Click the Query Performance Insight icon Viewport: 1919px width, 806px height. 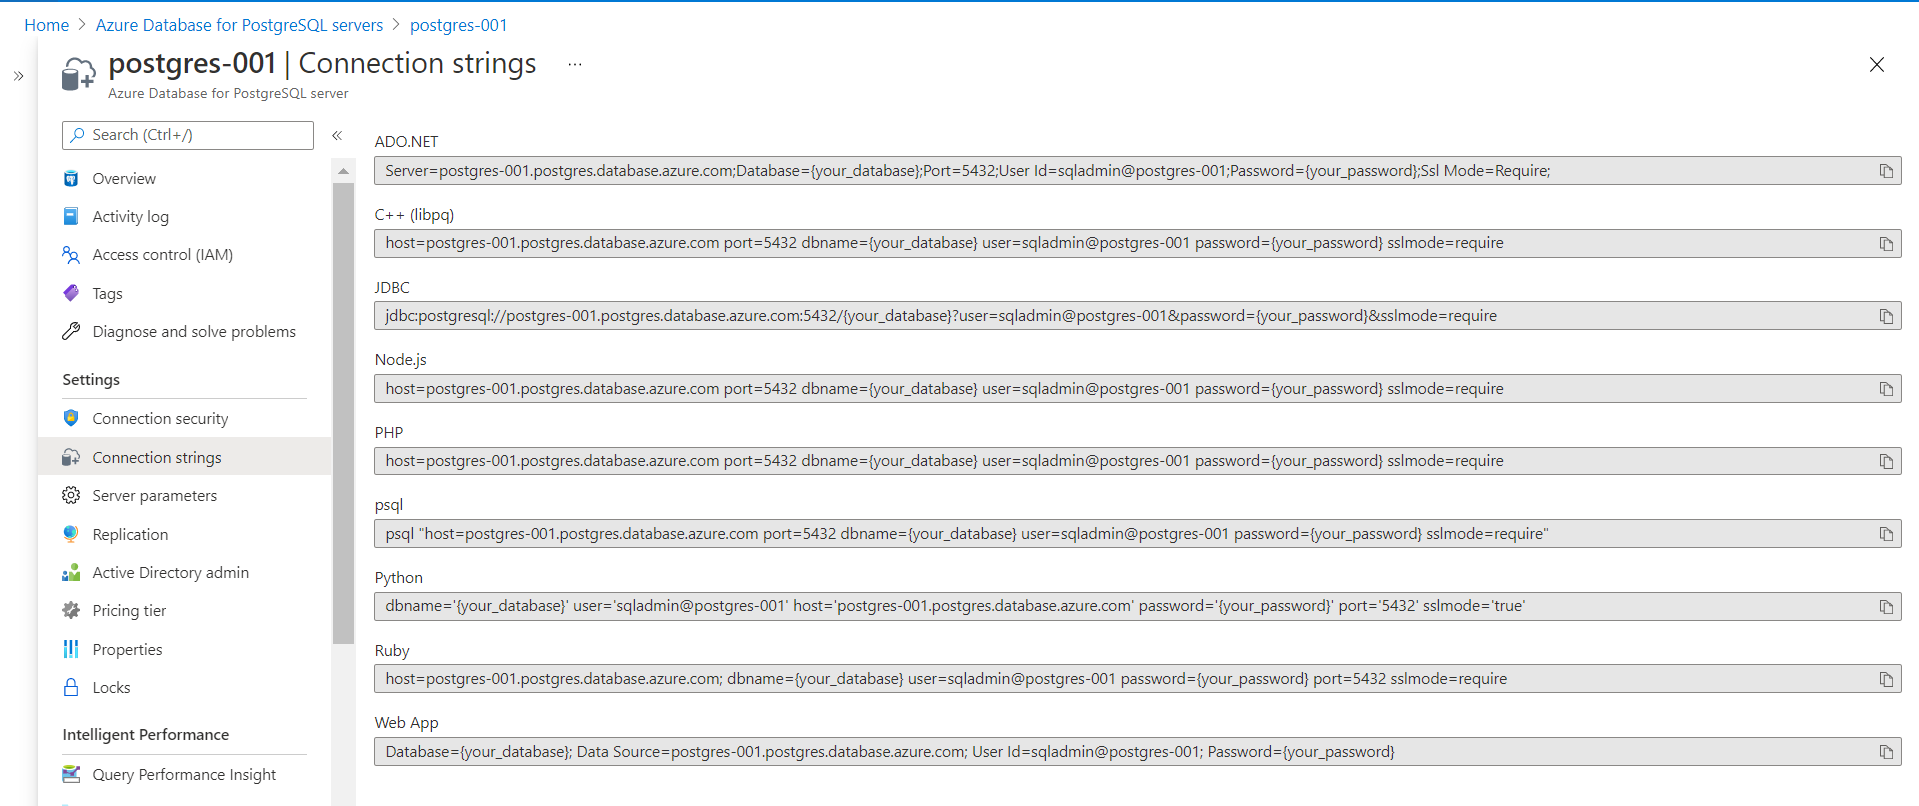pos(71,774)
